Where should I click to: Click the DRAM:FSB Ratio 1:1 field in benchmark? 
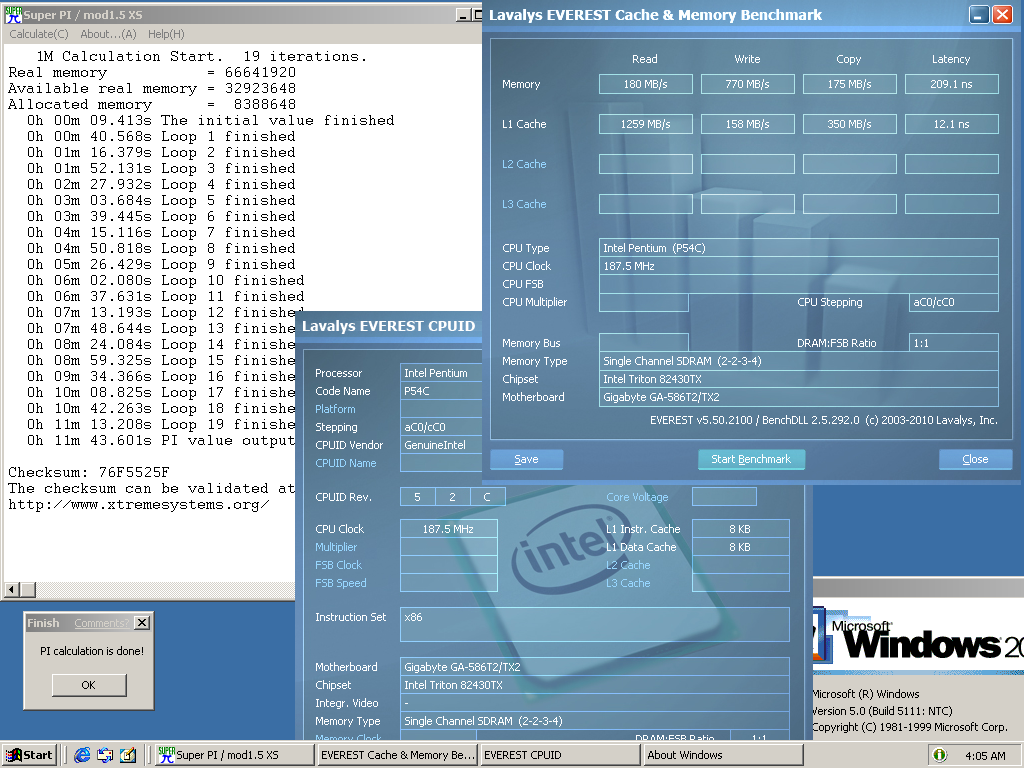[x=953, y=343]
